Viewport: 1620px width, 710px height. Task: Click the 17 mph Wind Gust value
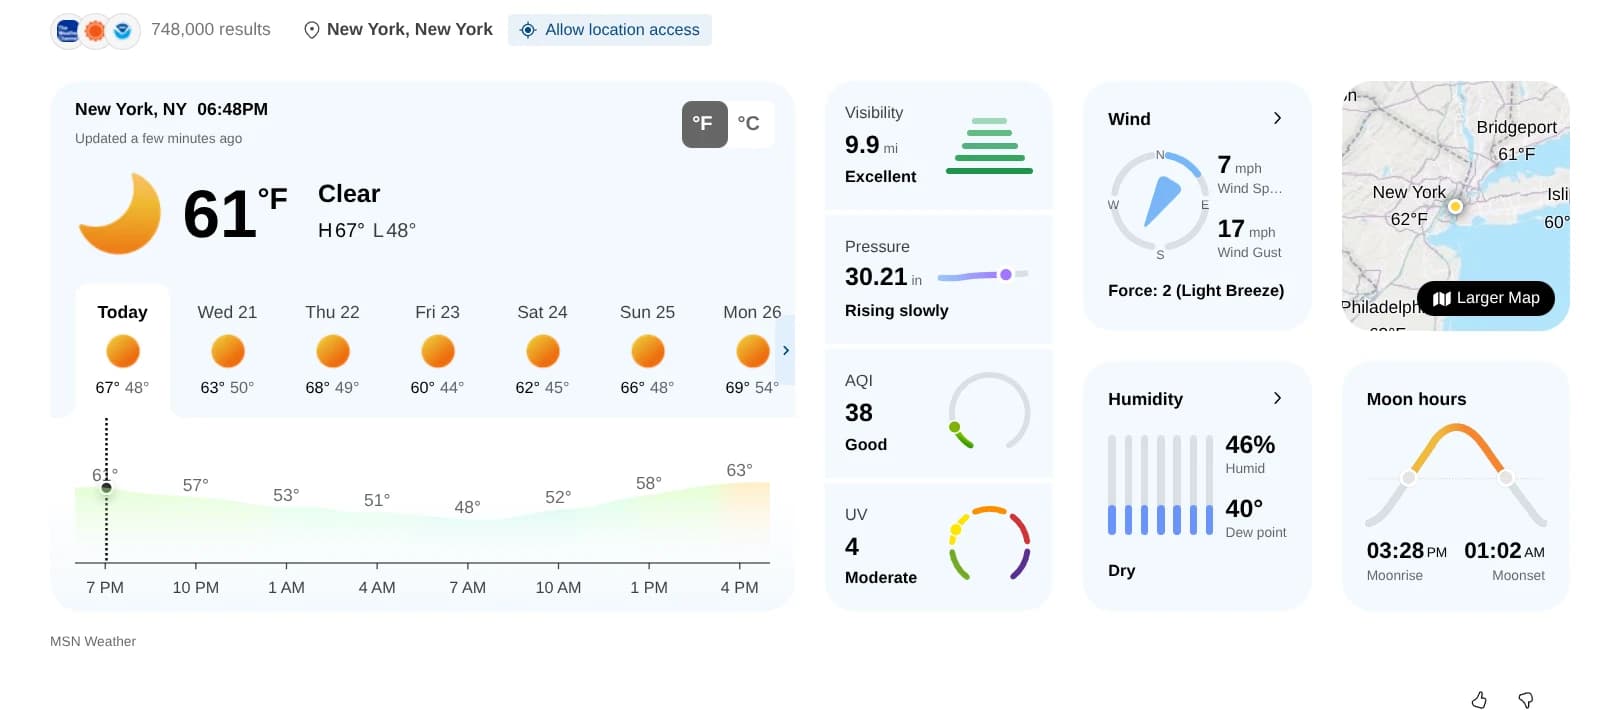(x=1246, y=229)
